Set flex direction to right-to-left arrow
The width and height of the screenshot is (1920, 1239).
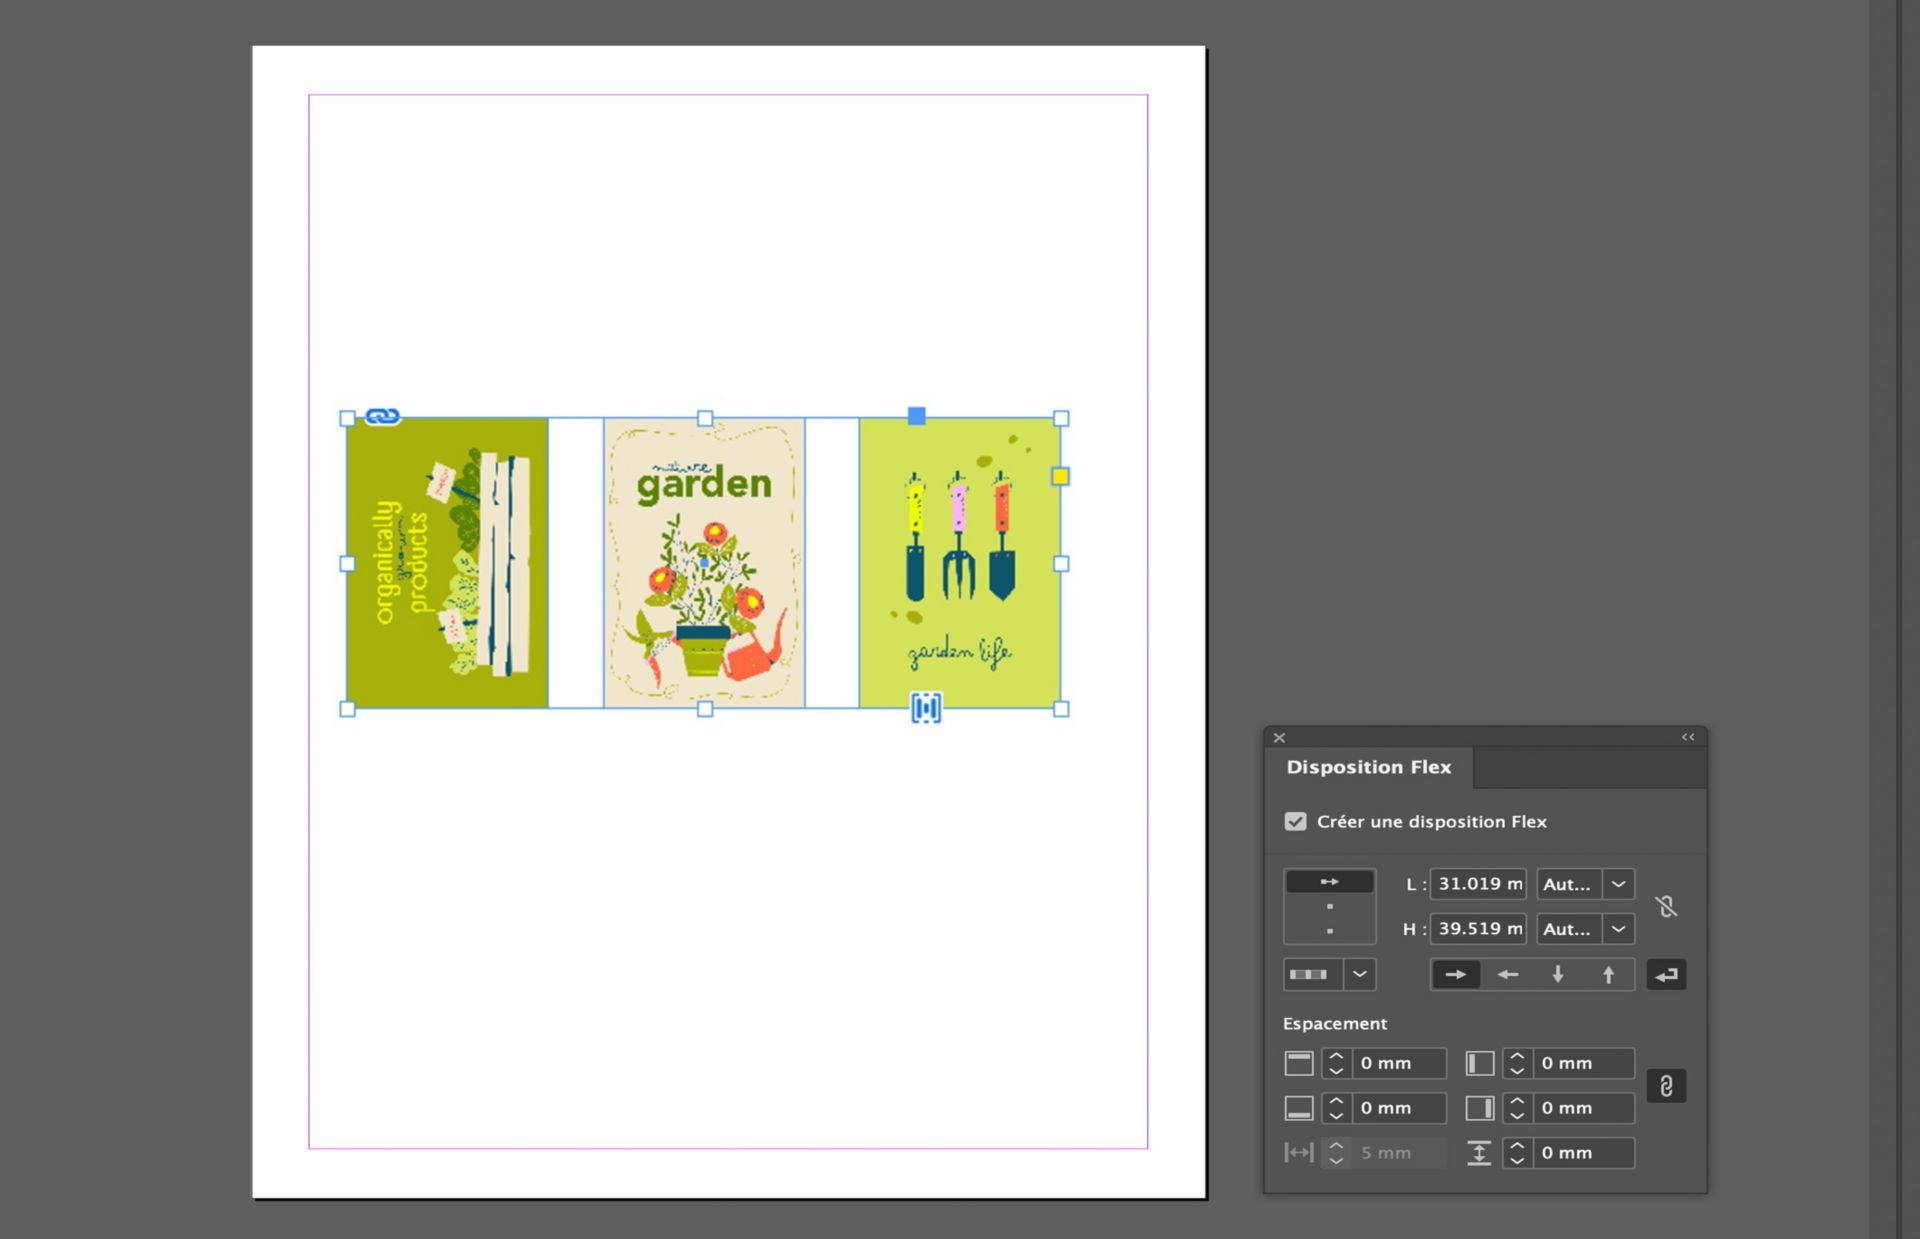(1507, 974)
